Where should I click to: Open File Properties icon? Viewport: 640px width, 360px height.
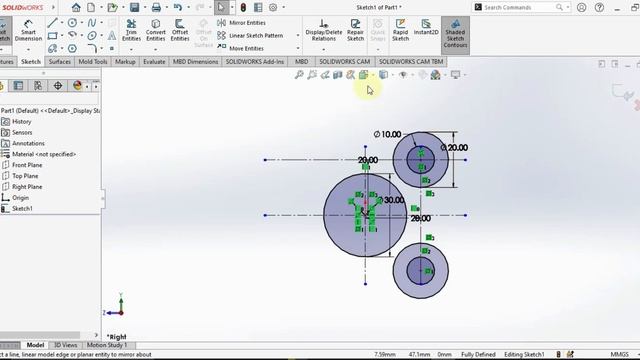[258, 7]
